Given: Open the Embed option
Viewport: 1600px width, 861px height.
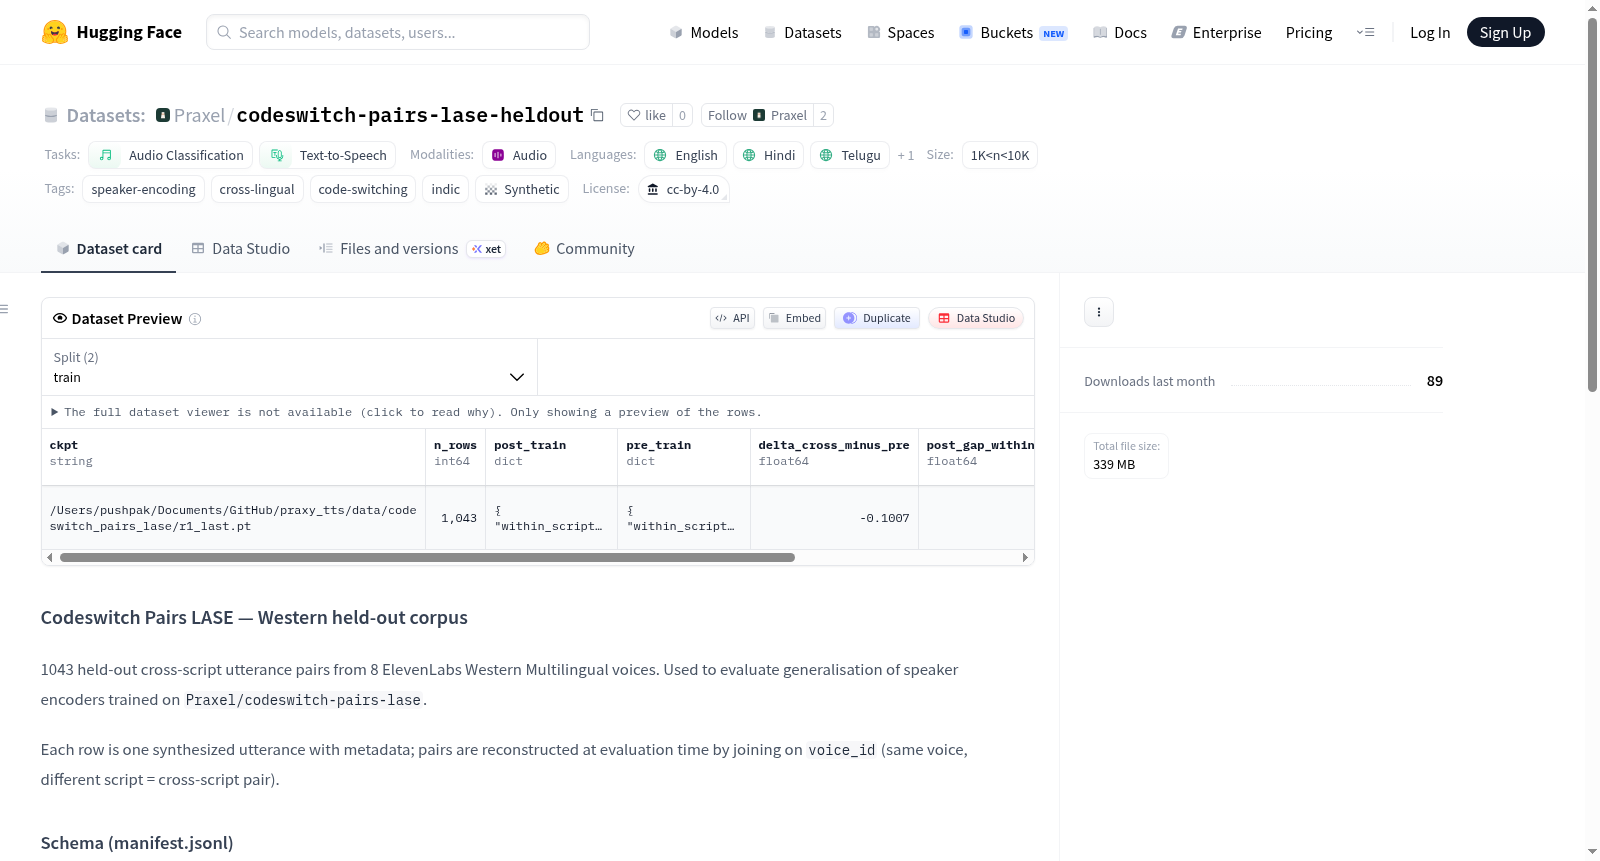Looking at the screenshot, I should pyautogui.click(x=794, y=318).
